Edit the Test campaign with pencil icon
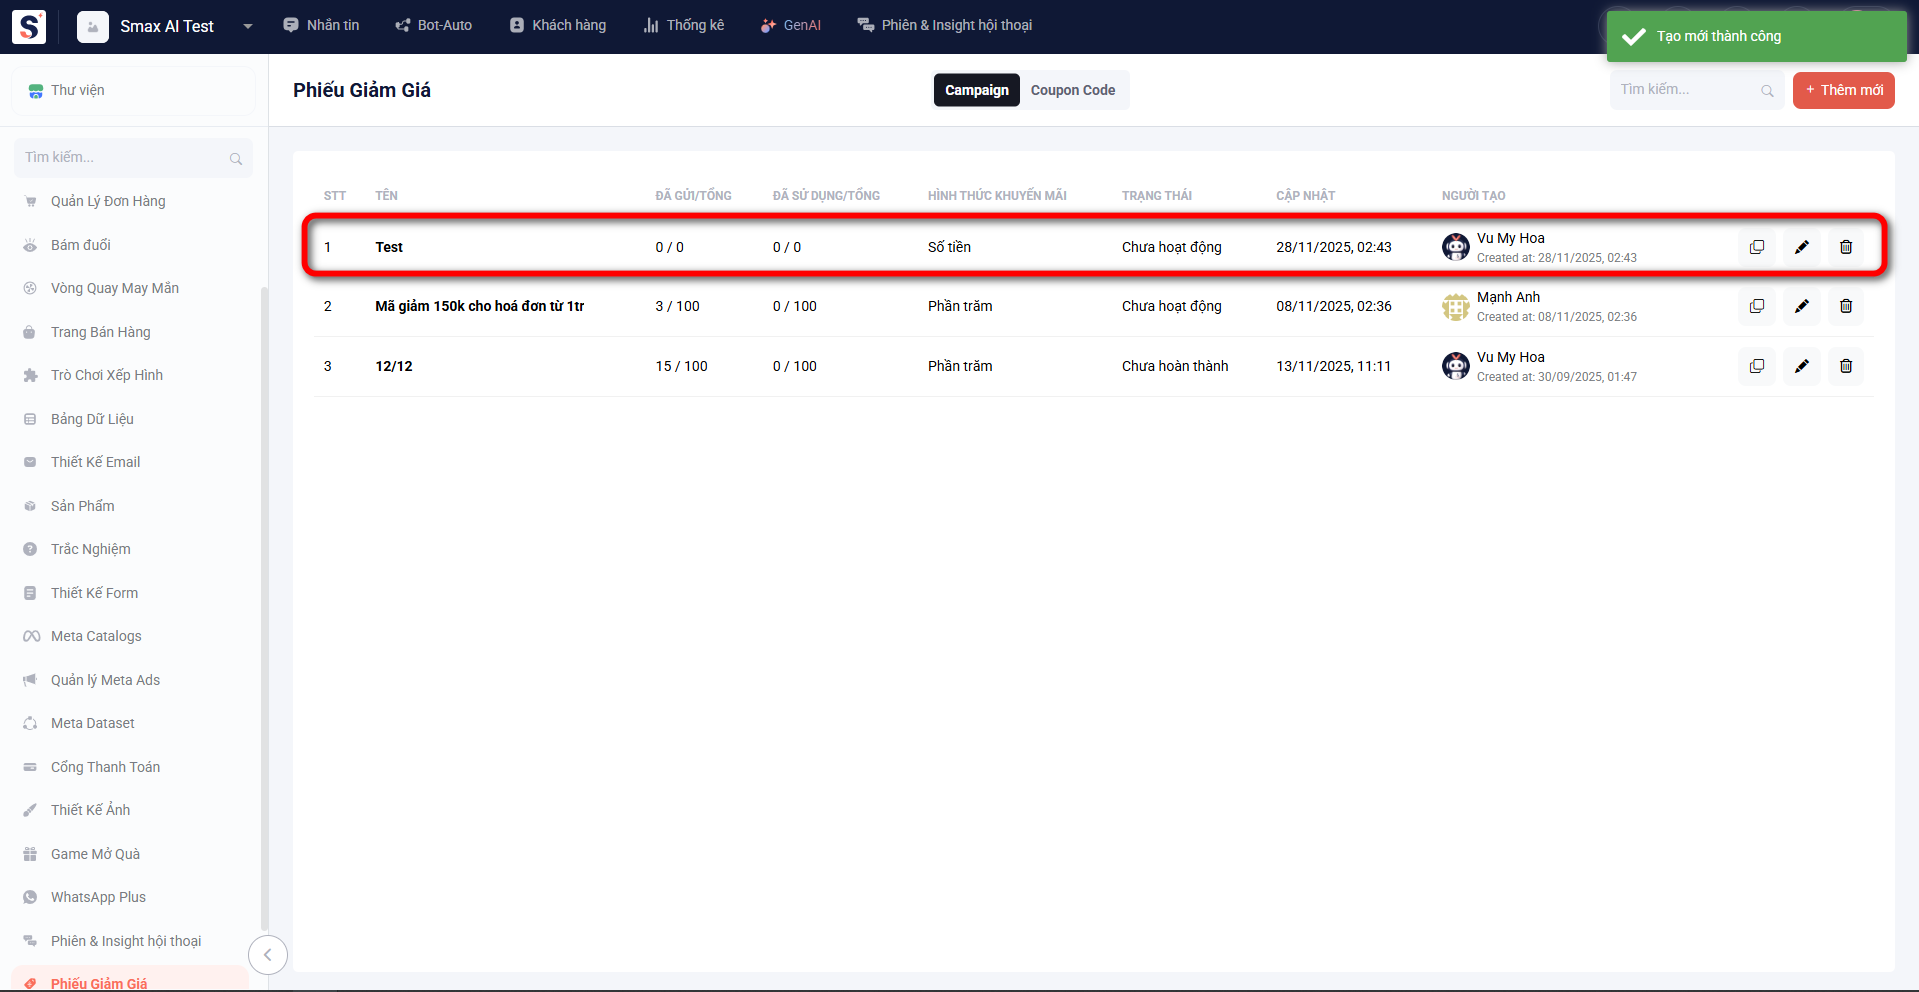1919x992 pixels. point(1801,247)
